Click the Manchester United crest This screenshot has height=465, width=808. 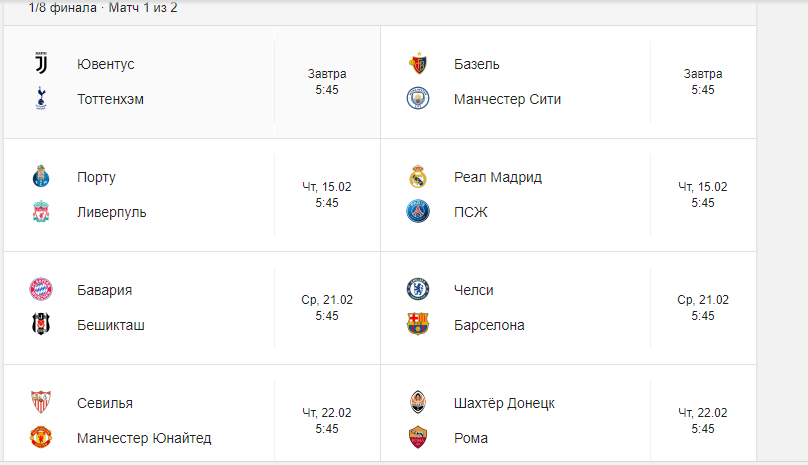tap(41, 438)
